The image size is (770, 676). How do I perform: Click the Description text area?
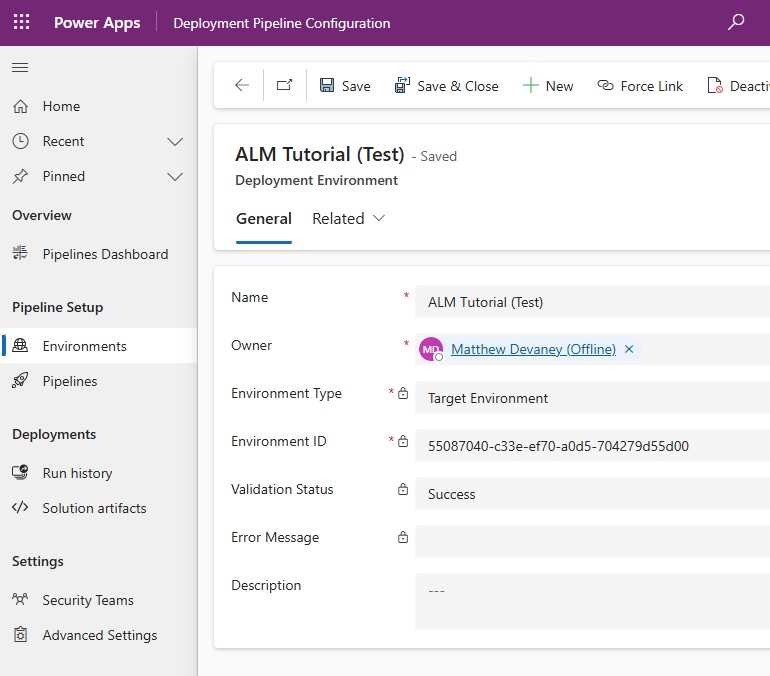[x=592, y=601]
